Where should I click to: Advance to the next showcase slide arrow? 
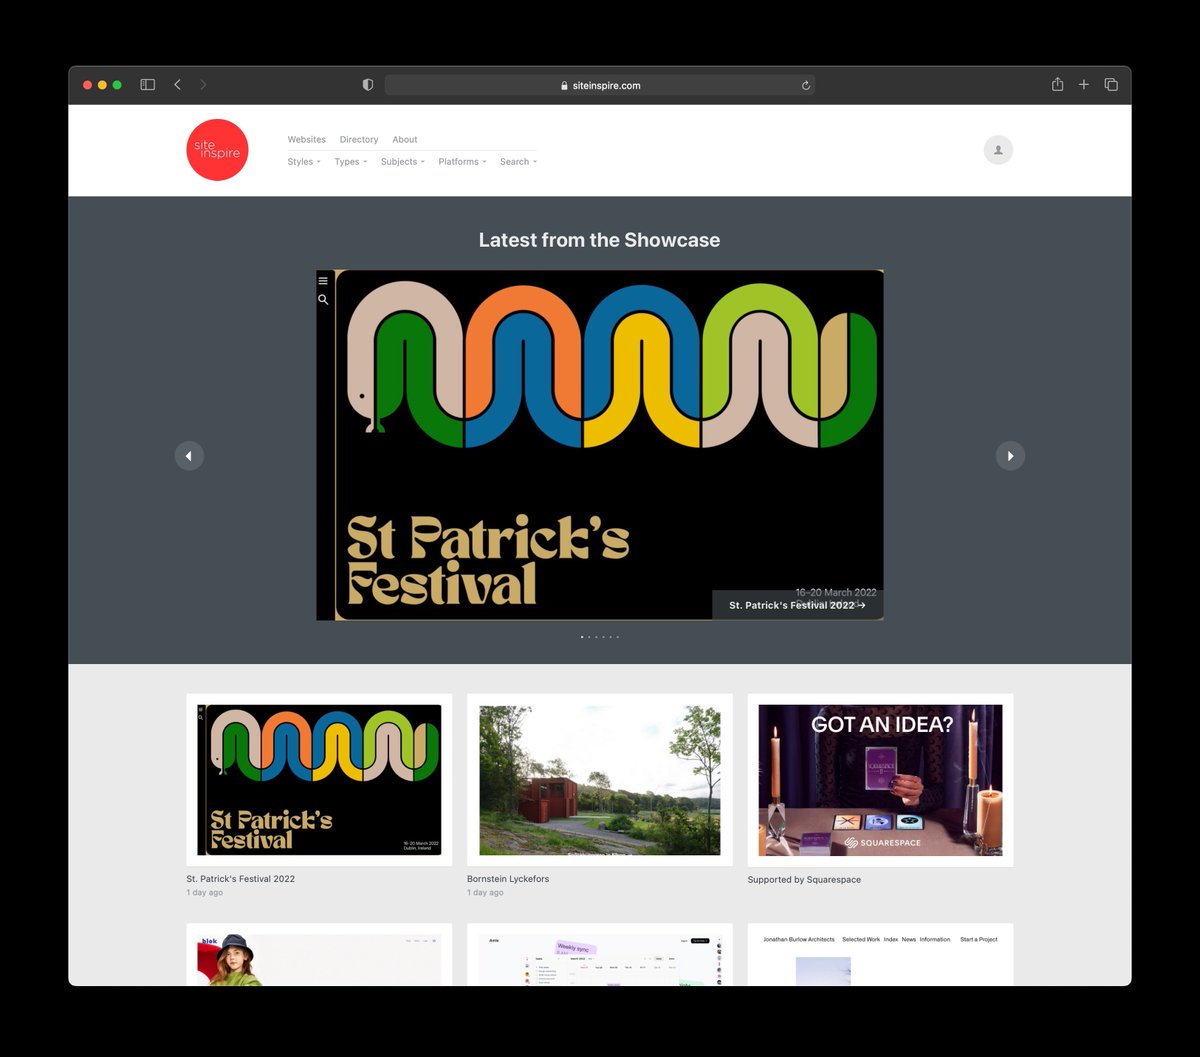1010,456
